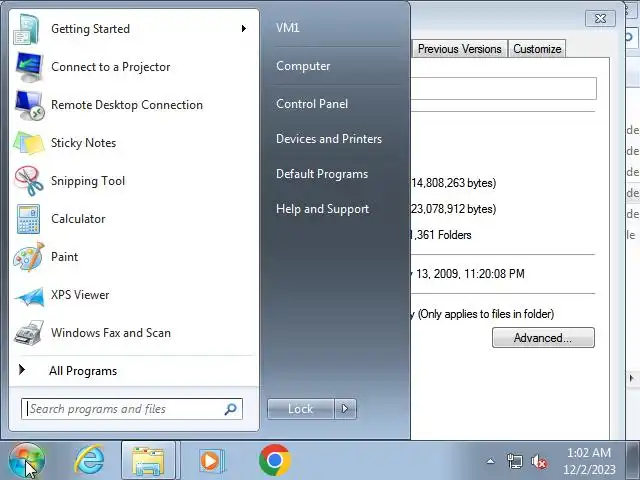The height and width of the screenshot is (480, 640).
Task: Click the '361 Folders' text
Action: [x=444, y=235]
